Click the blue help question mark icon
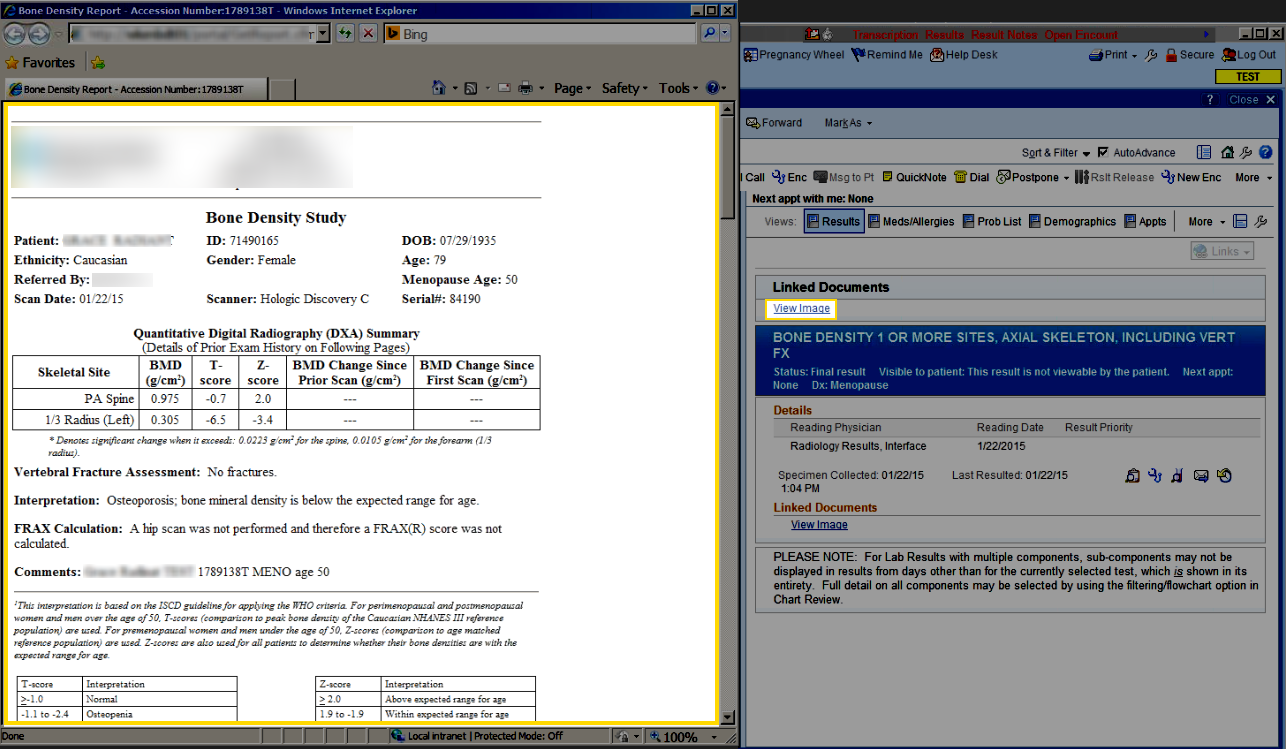Screen dimensions: 1286x749 pos(1265,153)
